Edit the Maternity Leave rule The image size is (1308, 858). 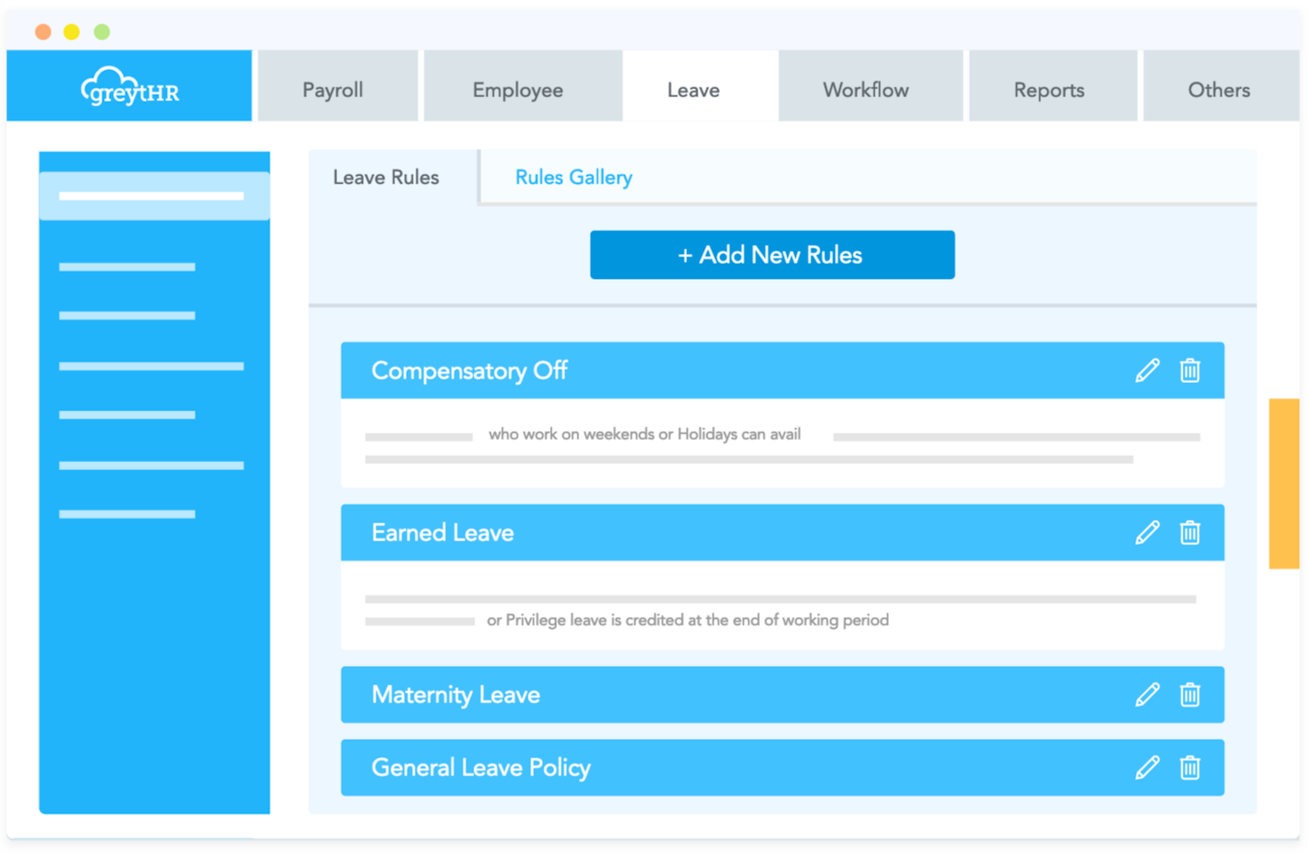pos(1148,694)
